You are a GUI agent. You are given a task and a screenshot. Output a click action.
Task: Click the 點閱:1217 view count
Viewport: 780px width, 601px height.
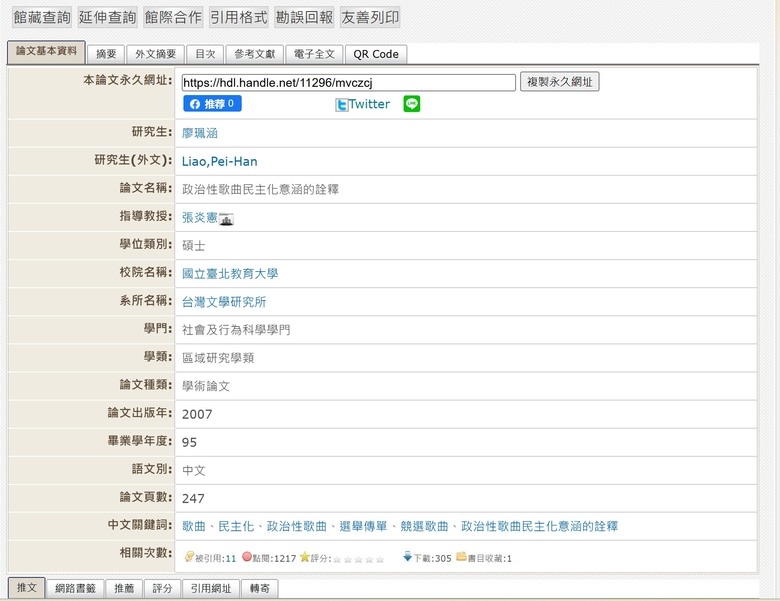point(274,559)
